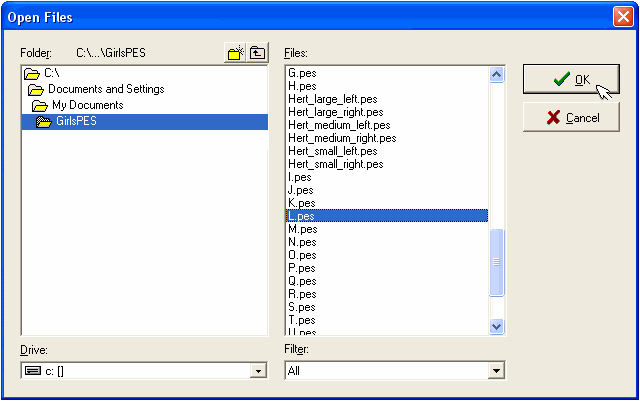Click the file list scroll down arrow

tap(497, 326)
